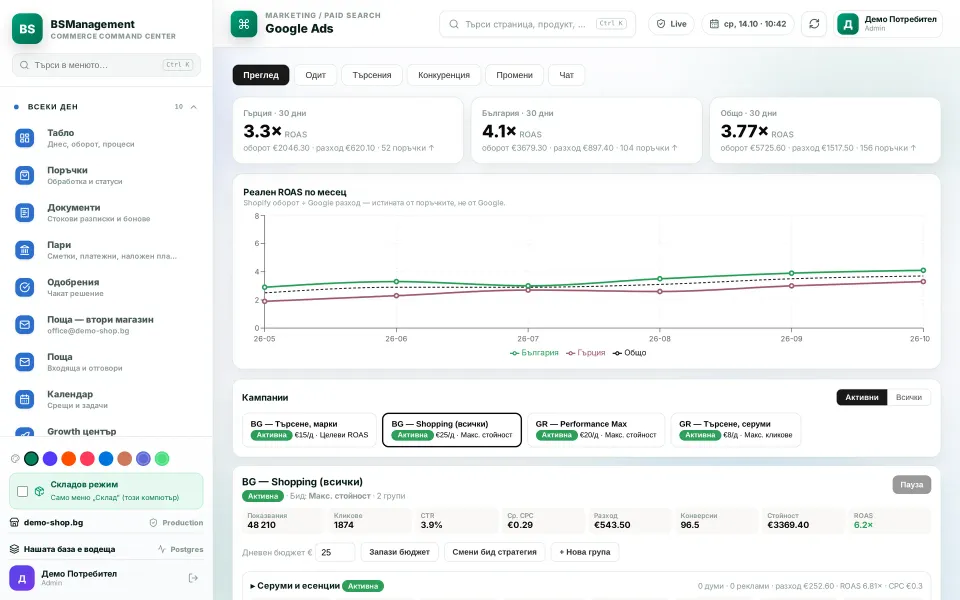Image resolution: width=960 pixels, height=600 pixels.
Task: Click Смени бид стратегия button
Action: coord(494,552)
